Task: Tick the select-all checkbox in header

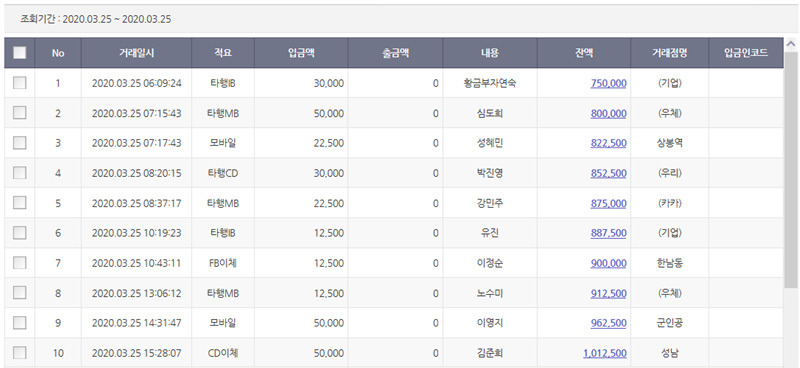Action: click(19, 53)
